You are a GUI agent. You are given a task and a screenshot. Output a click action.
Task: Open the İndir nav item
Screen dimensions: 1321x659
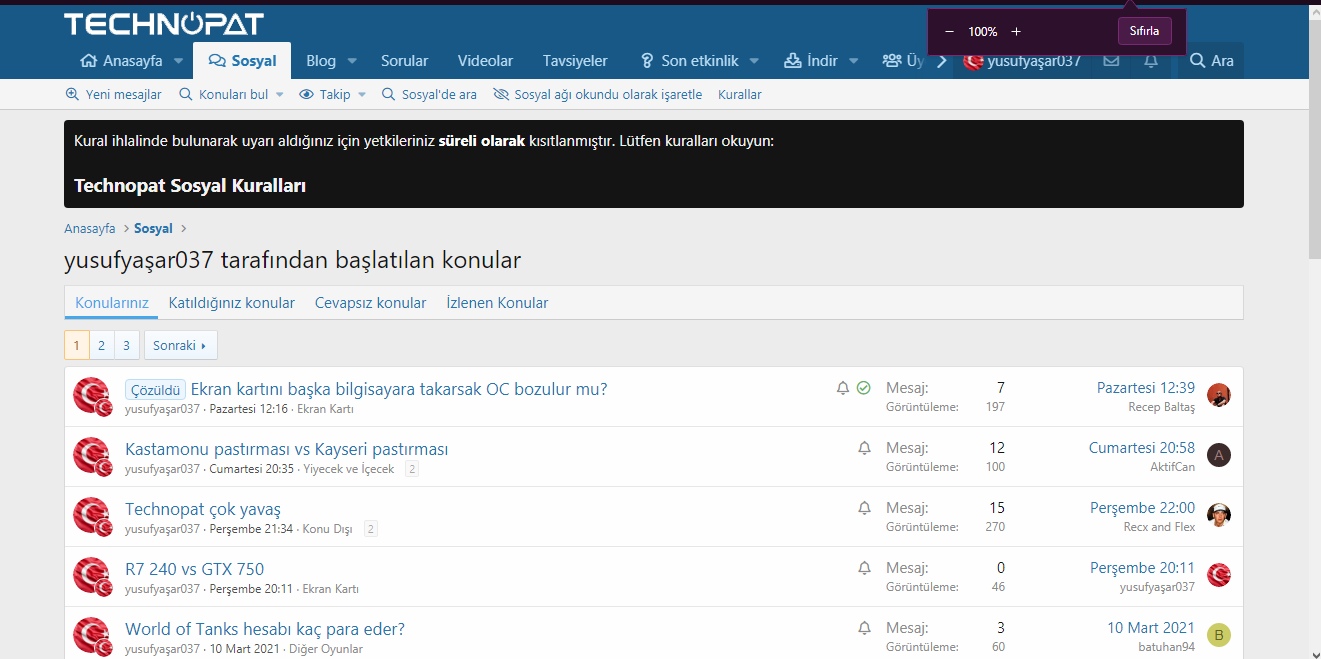[x=810, y=61]
